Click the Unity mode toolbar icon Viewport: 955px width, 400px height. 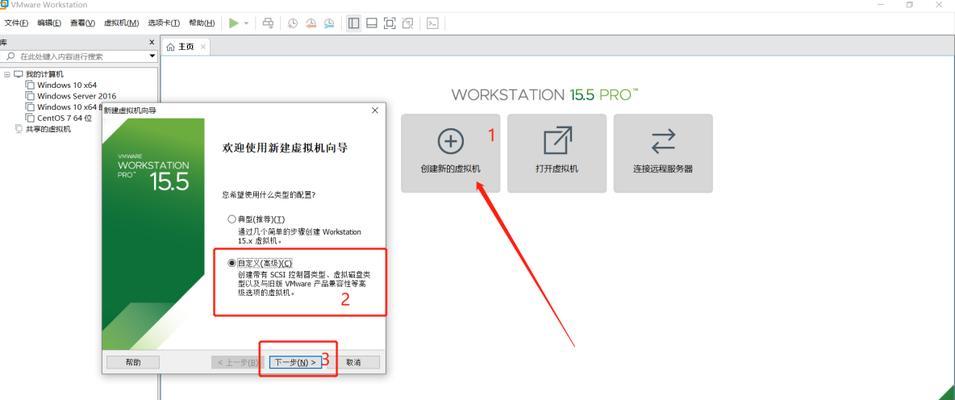coord(408,23)
